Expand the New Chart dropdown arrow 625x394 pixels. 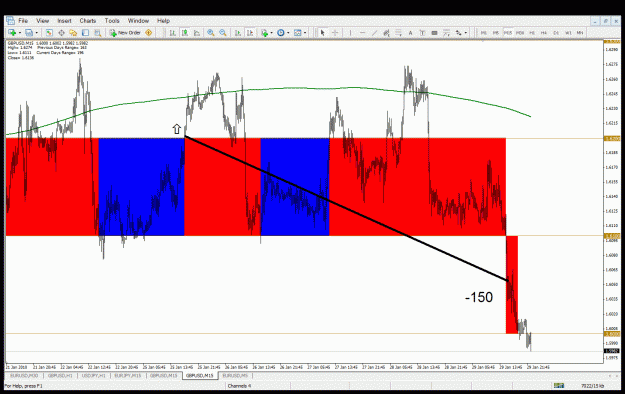(x=20, y=33)
